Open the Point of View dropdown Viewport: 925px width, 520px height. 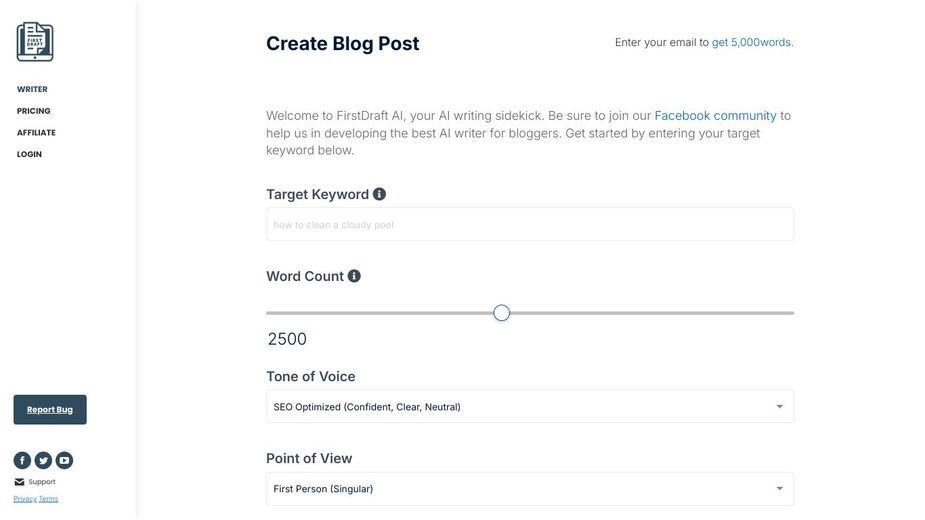click(530, 489)
